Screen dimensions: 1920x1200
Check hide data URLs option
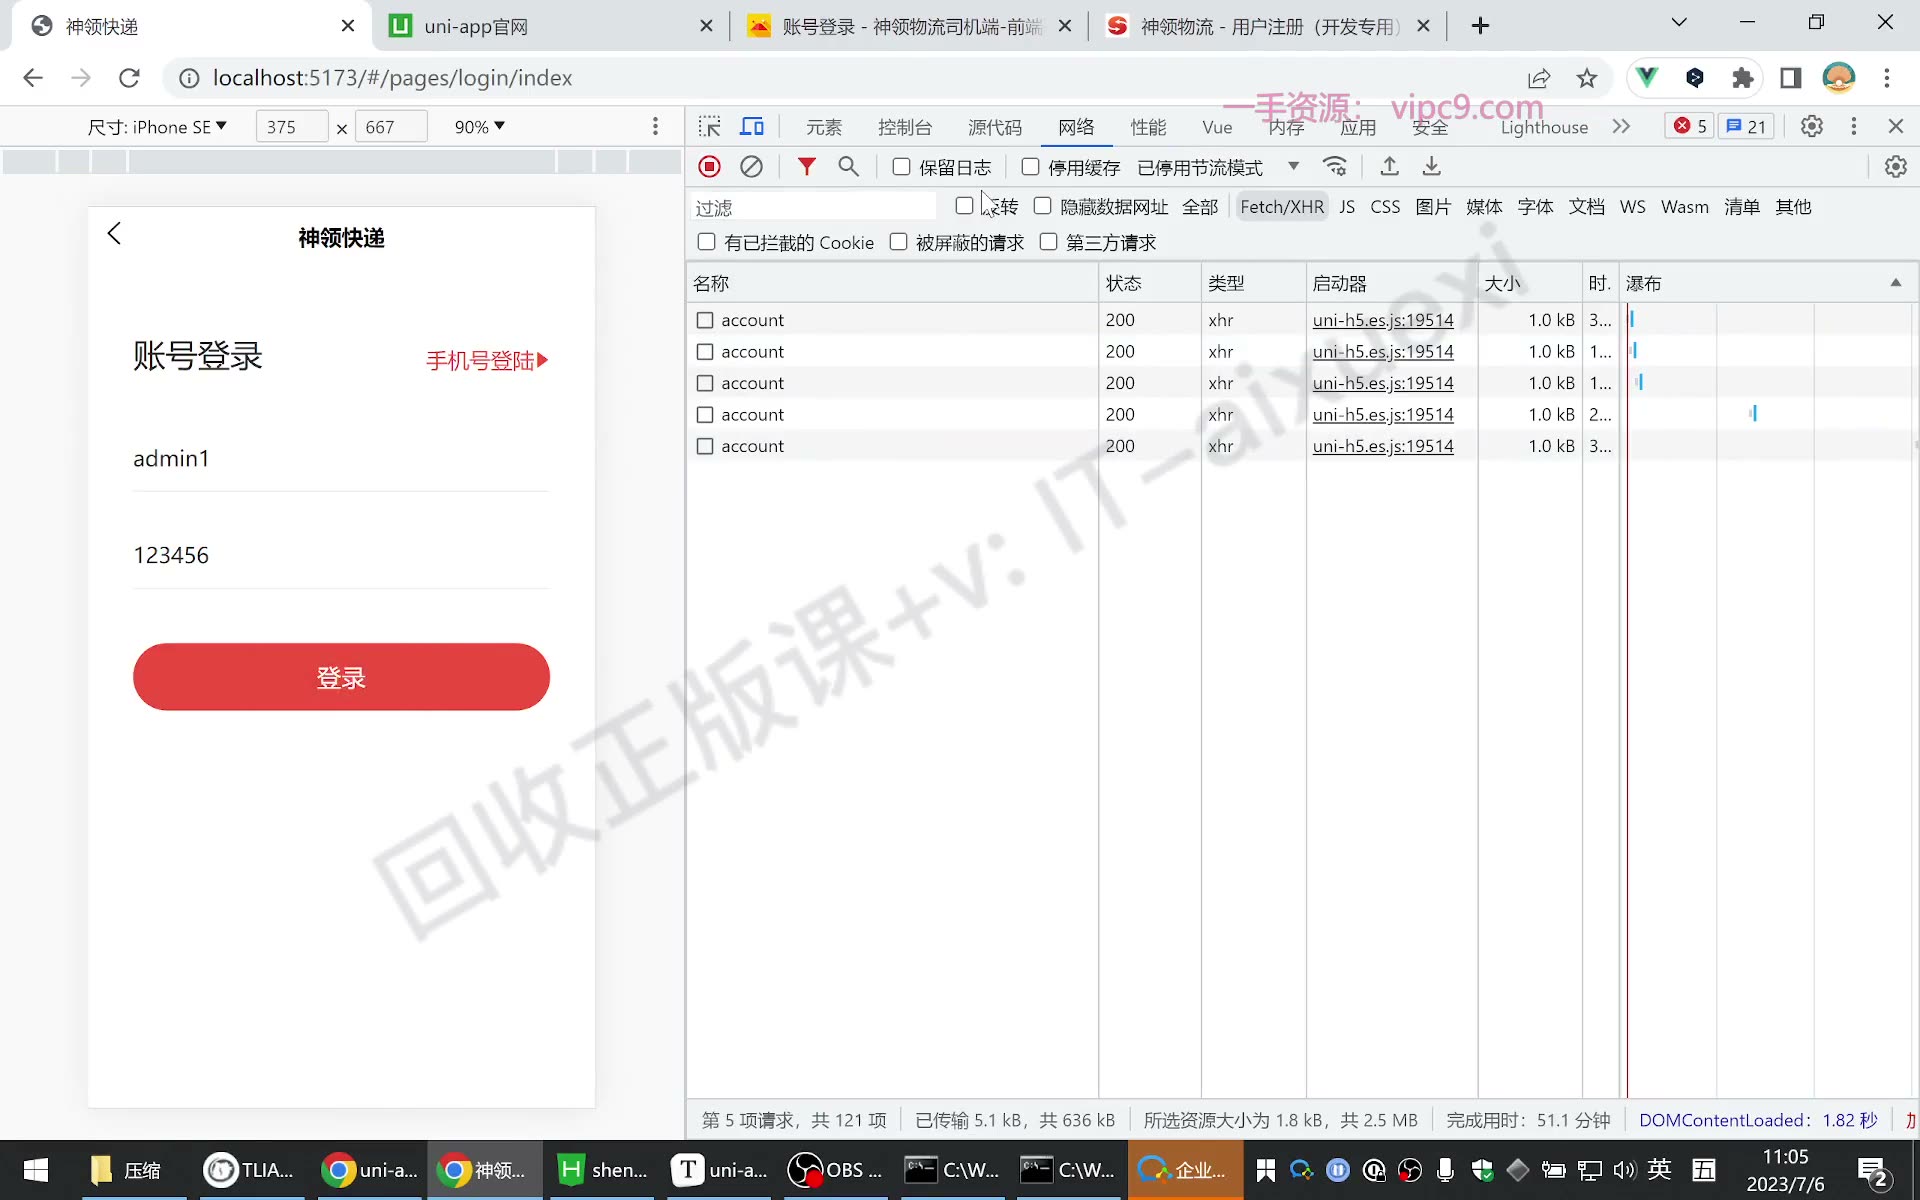pyautogui.click(x=1042, y=206)
